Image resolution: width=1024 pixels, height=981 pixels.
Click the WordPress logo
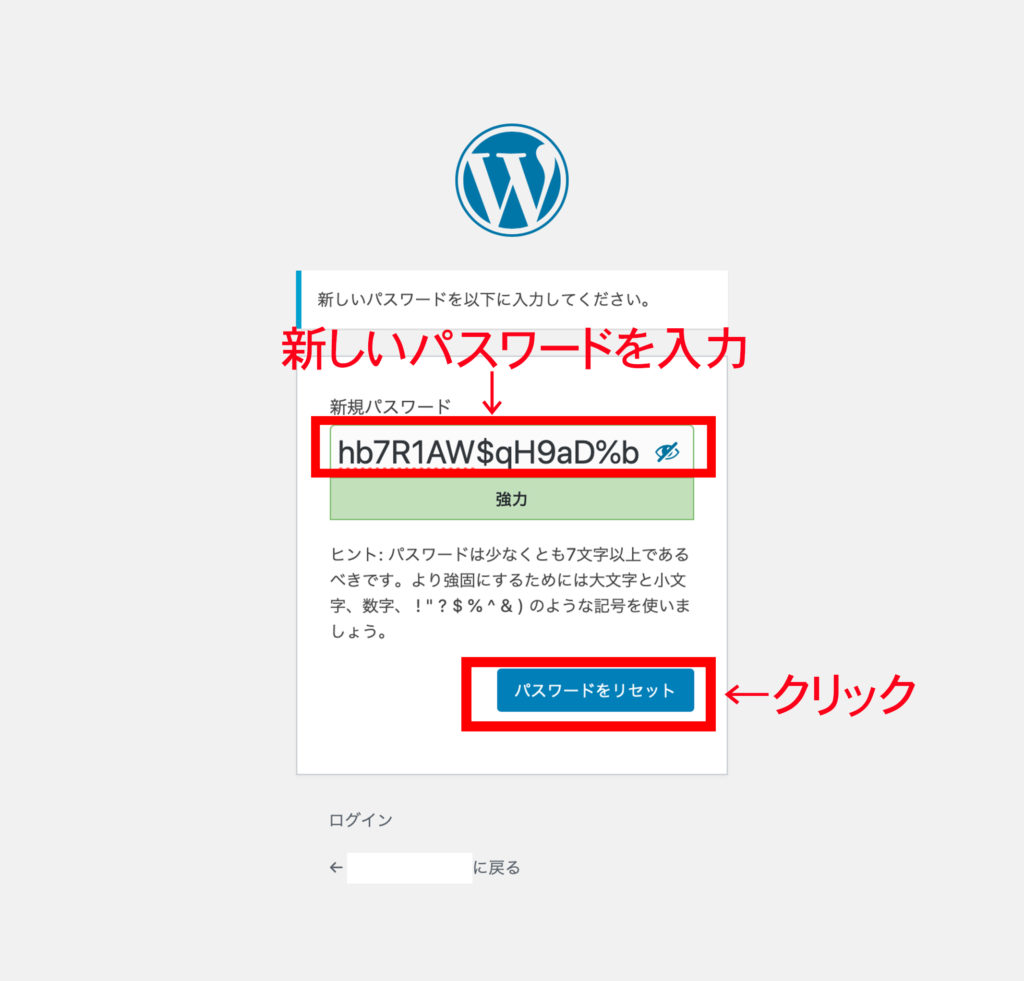pos(511,180)
